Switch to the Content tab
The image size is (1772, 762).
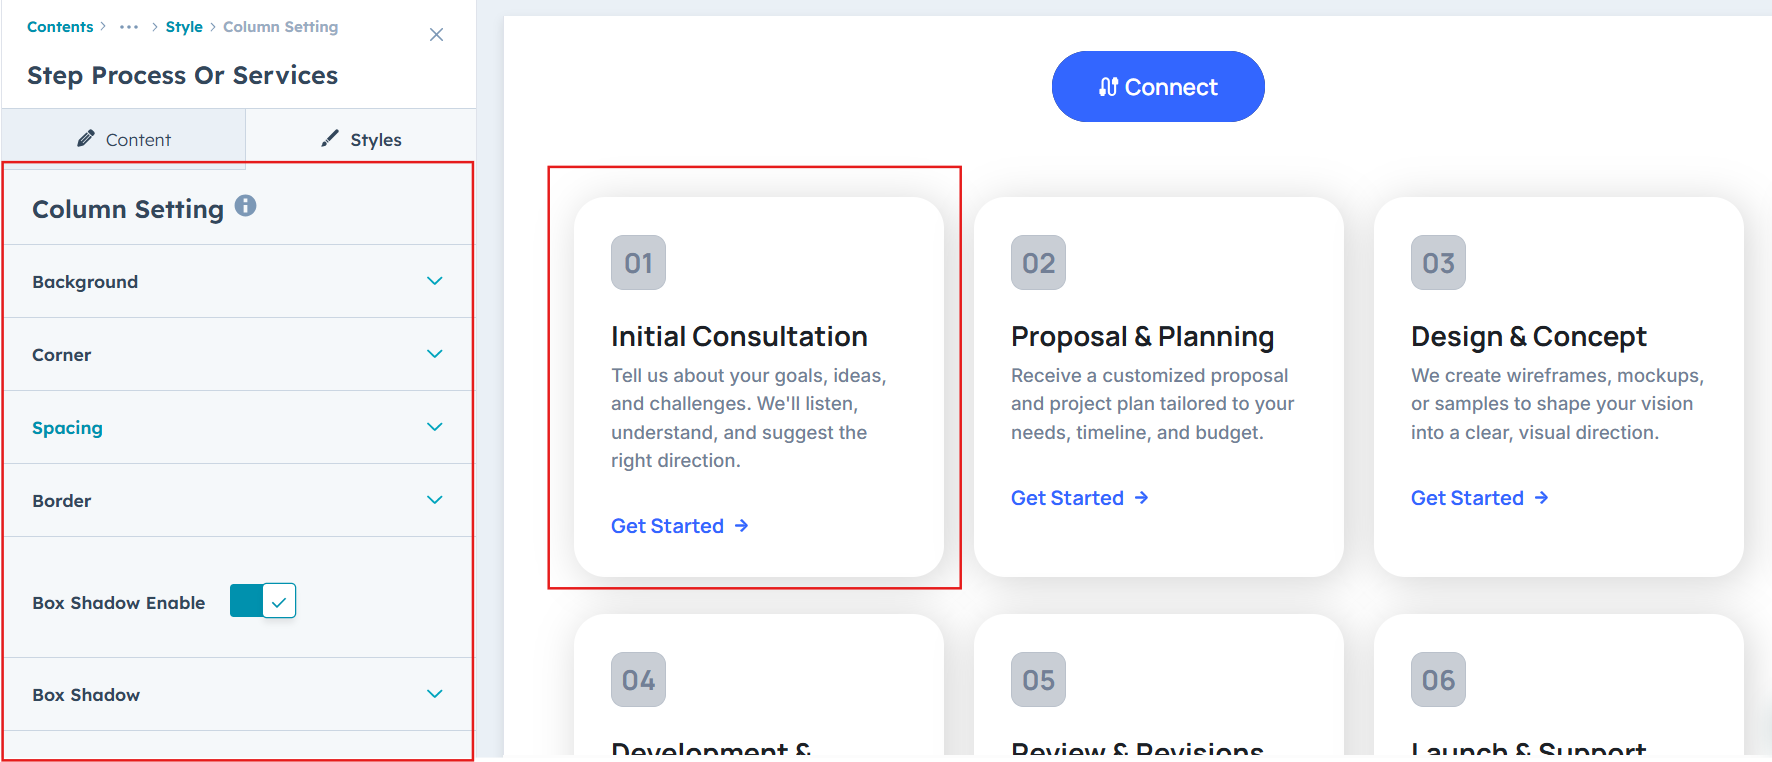point(124,140)
